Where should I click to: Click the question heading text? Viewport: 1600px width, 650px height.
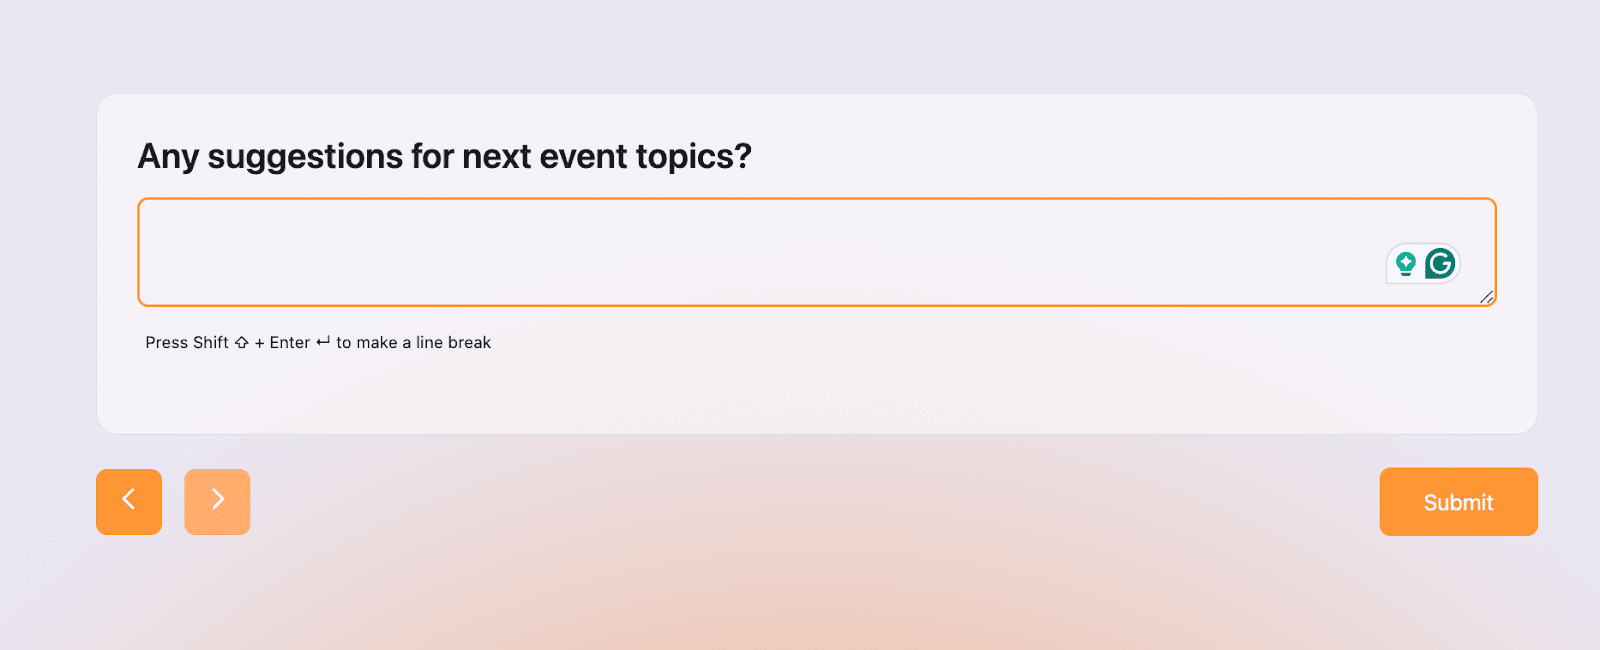point(444,156)
